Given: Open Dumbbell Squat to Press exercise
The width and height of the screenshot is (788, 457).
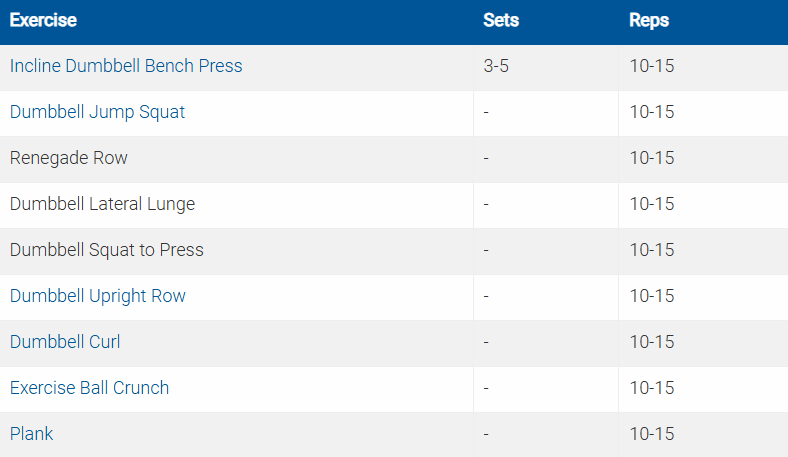Looking at the screenshot, I should [106, 250].
